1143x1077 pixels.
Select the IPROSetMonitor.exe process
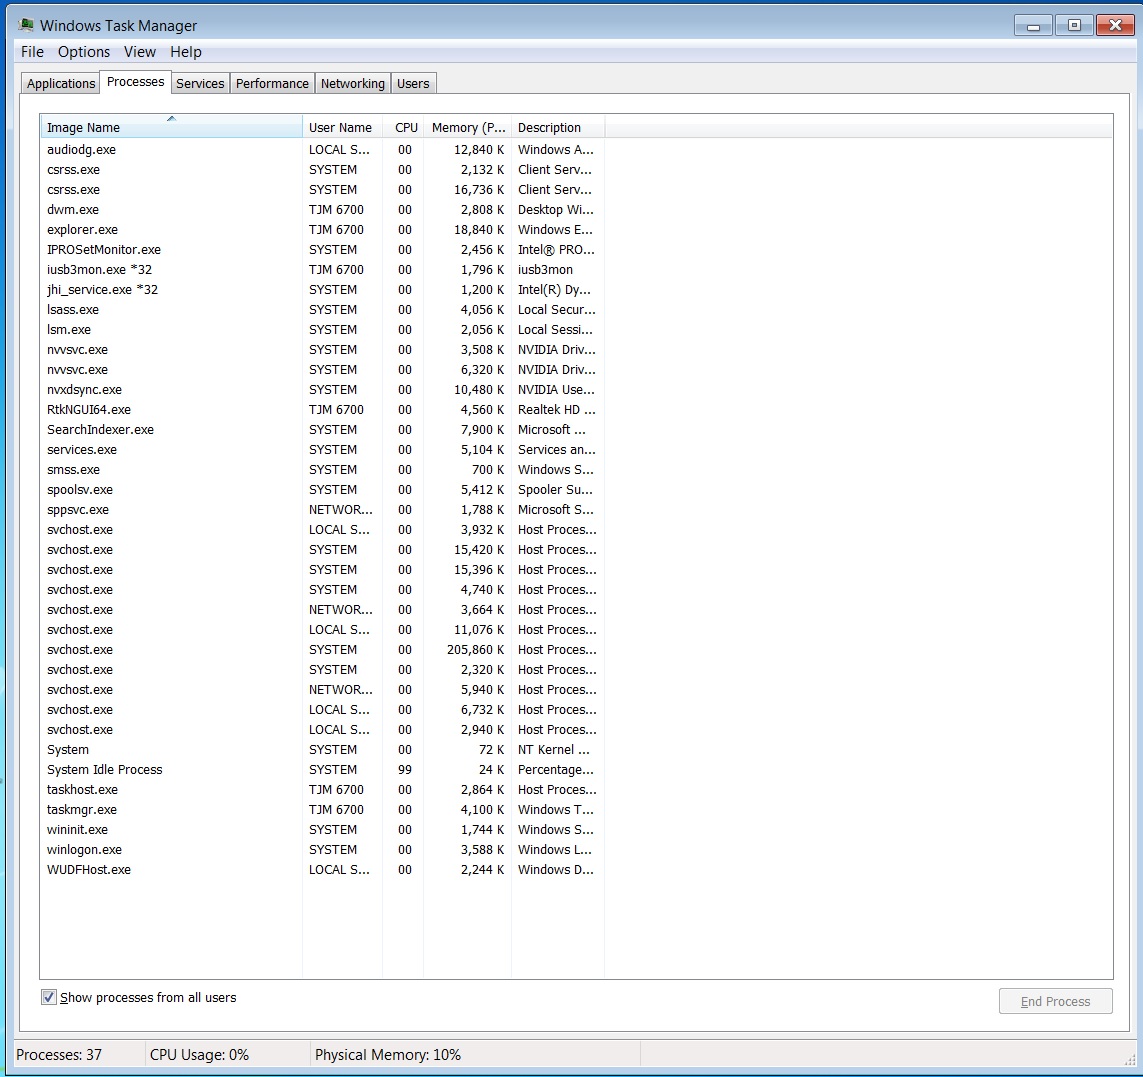pos(322,249)
